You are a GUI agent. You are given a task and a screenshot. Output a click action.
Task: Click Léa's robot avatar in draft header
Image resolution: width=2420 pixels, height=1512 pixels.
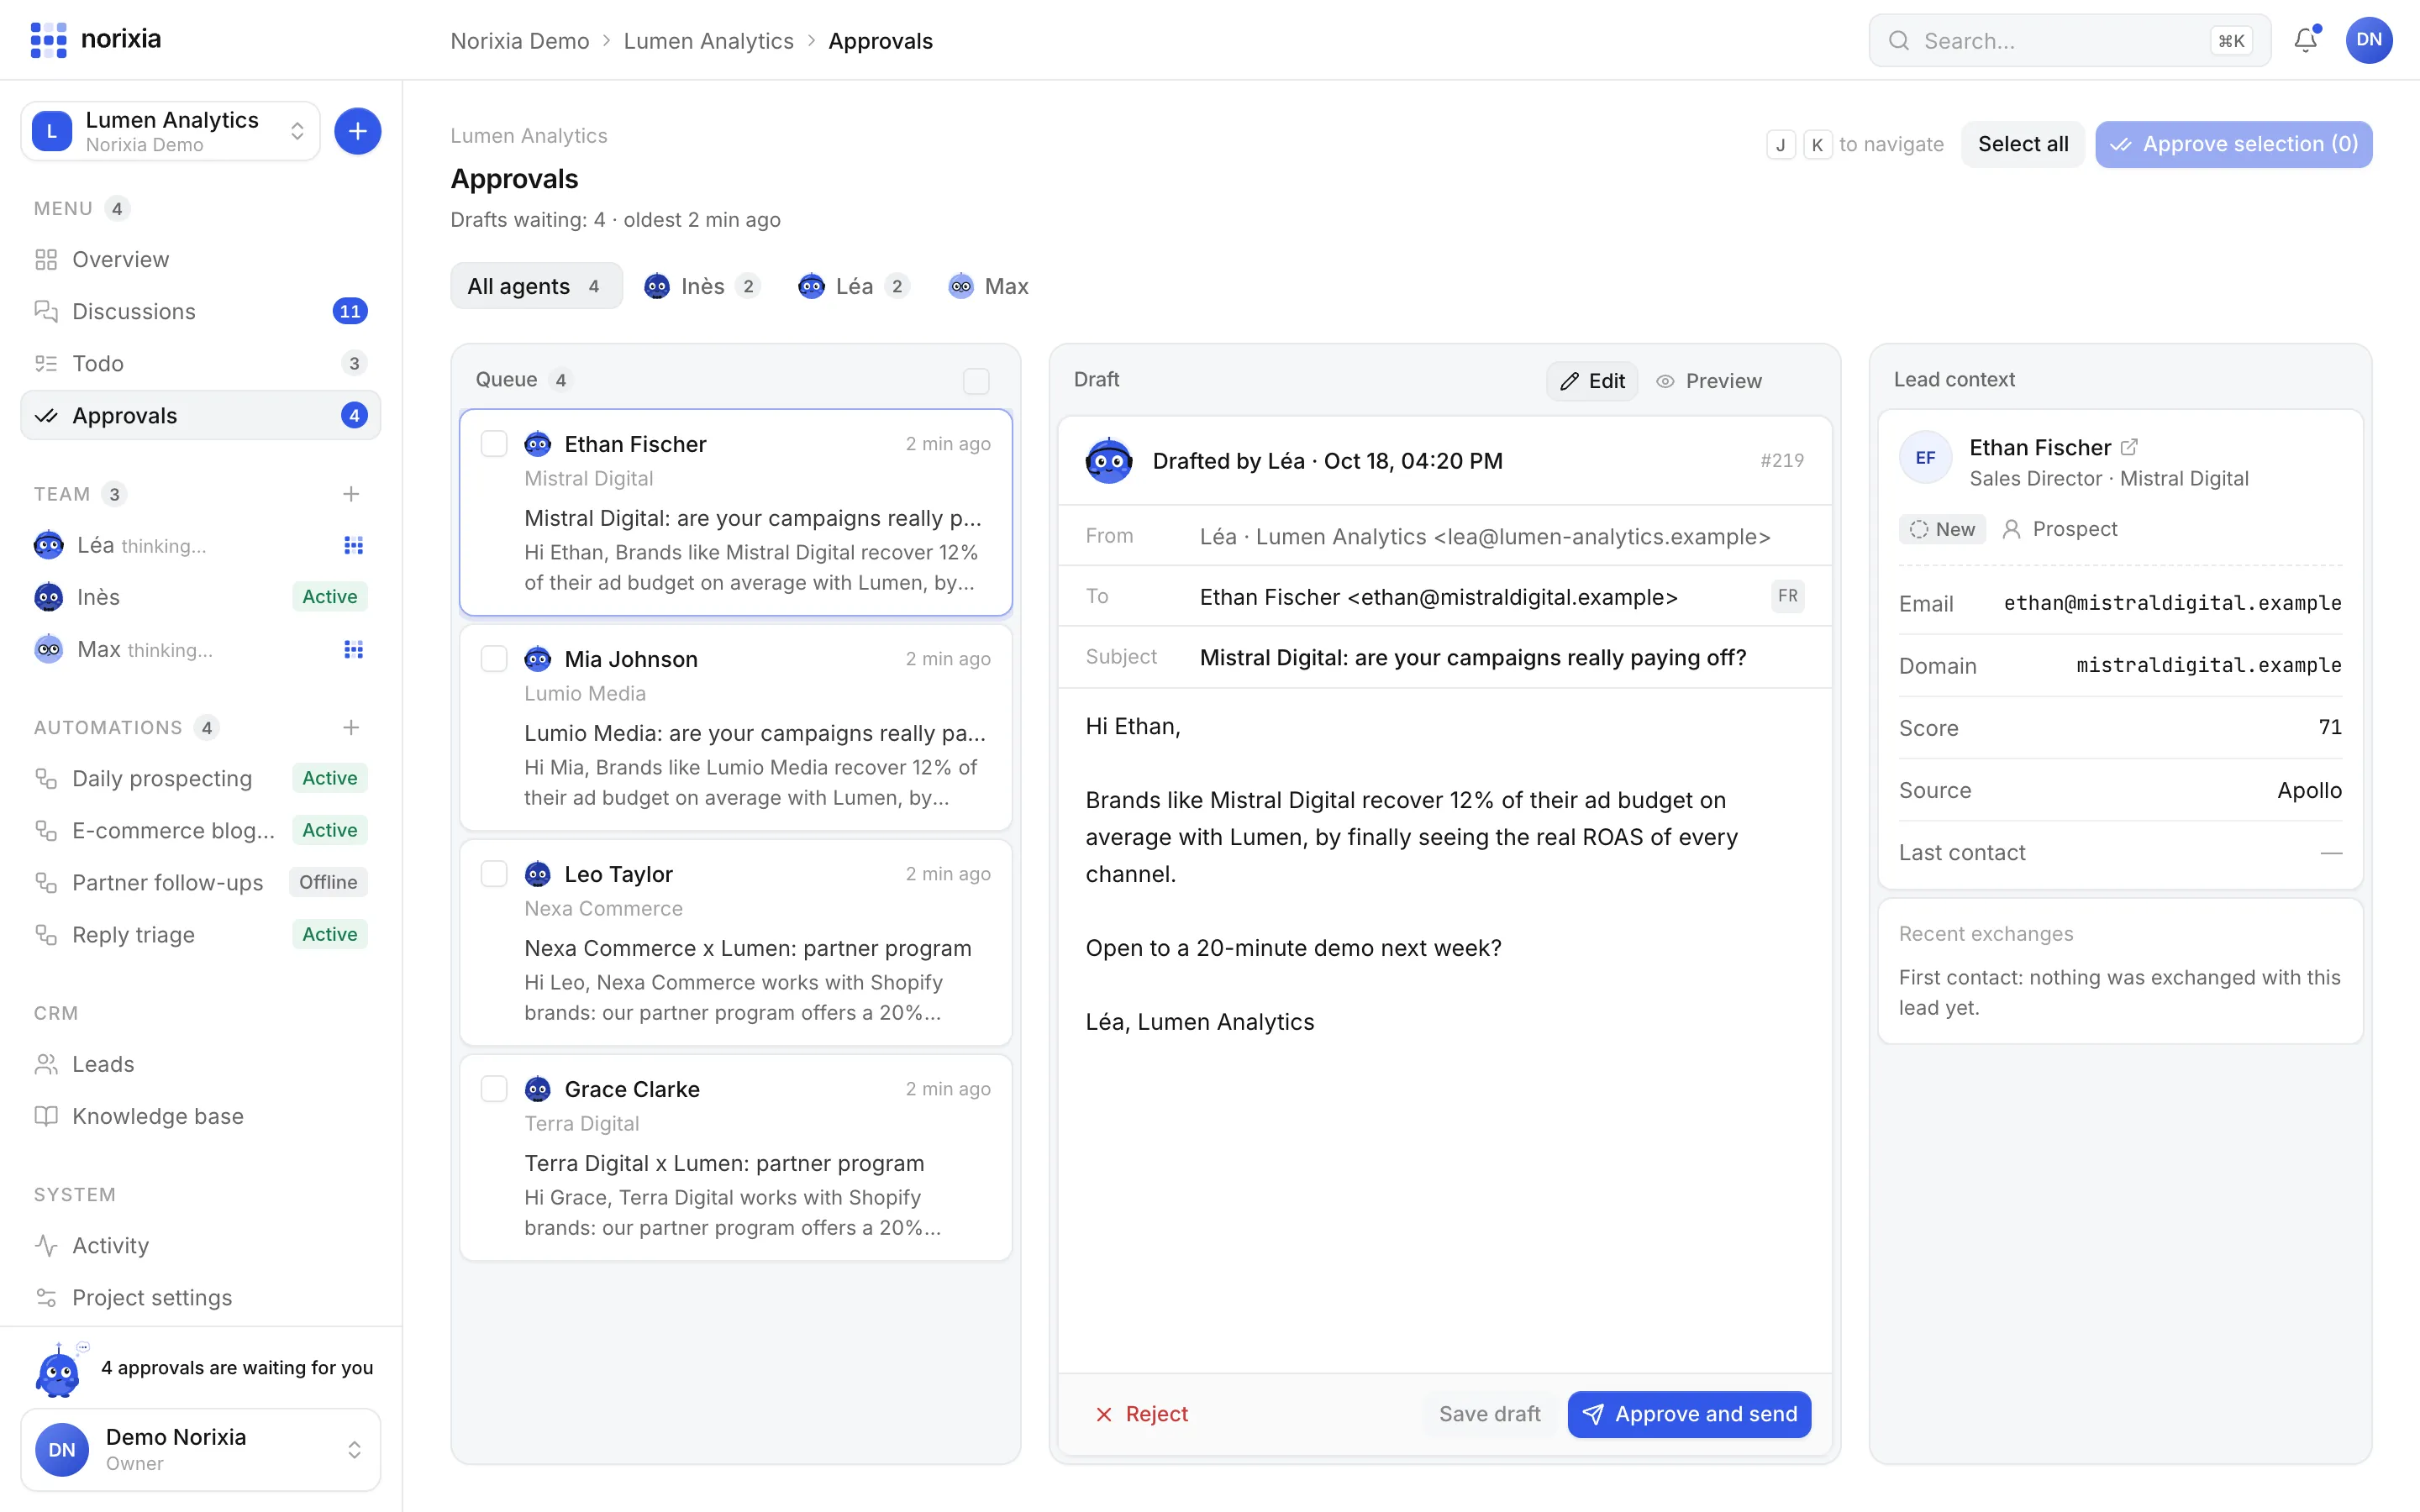pos(1108,461)
